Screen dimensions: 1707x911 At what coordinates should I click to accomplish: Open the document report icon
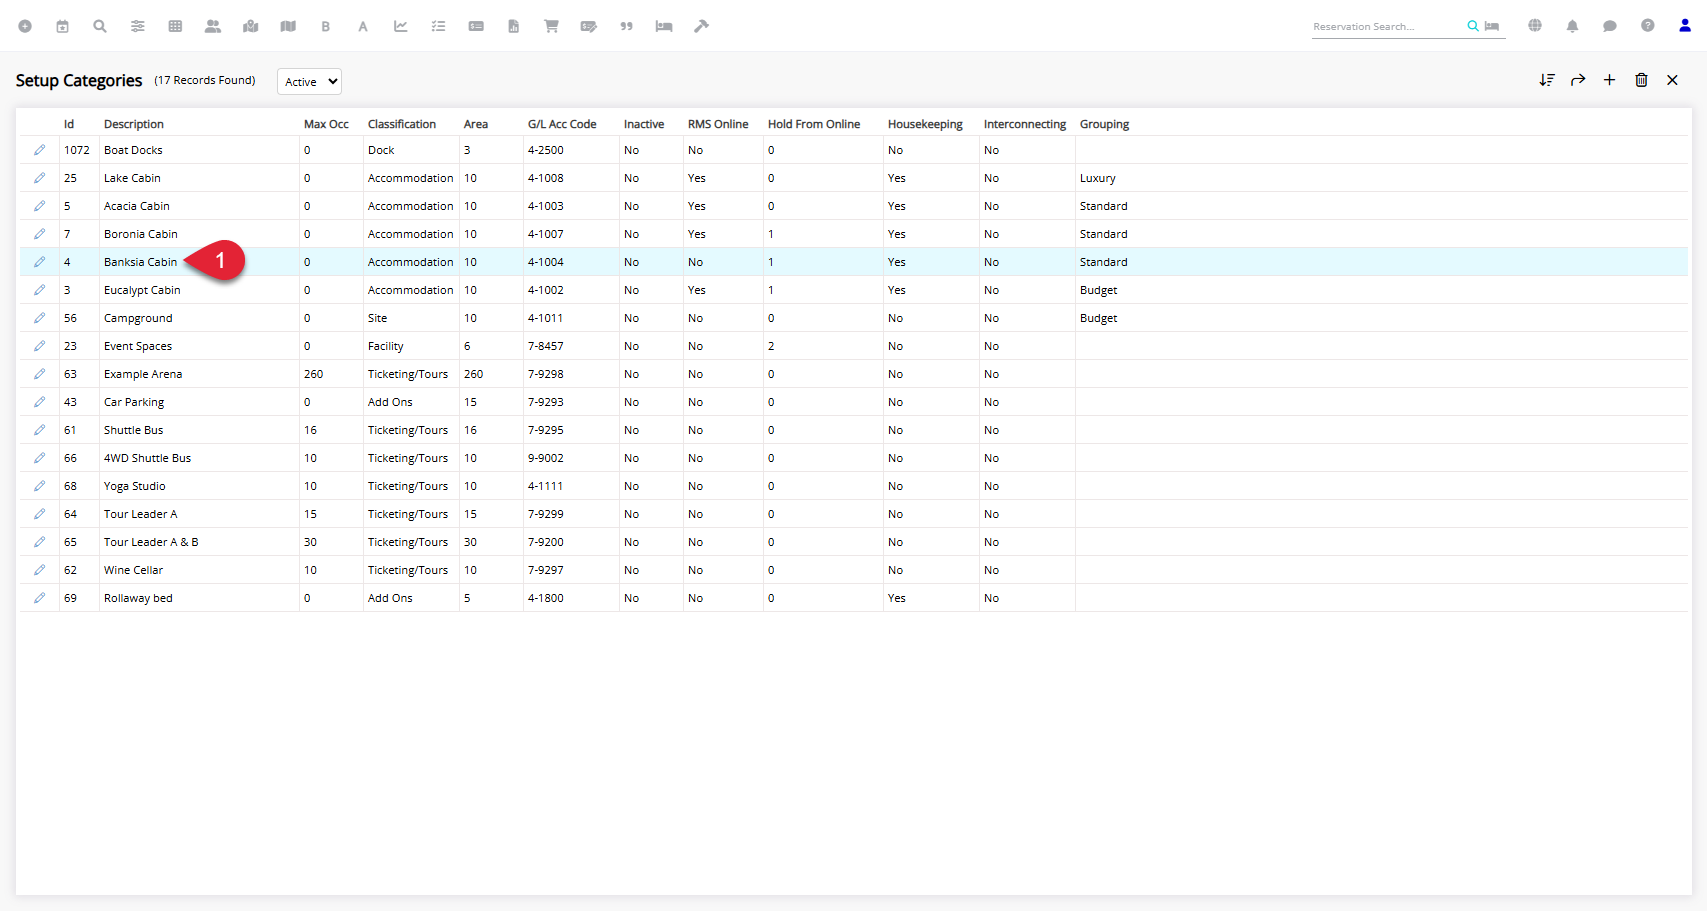click(513, 26)
